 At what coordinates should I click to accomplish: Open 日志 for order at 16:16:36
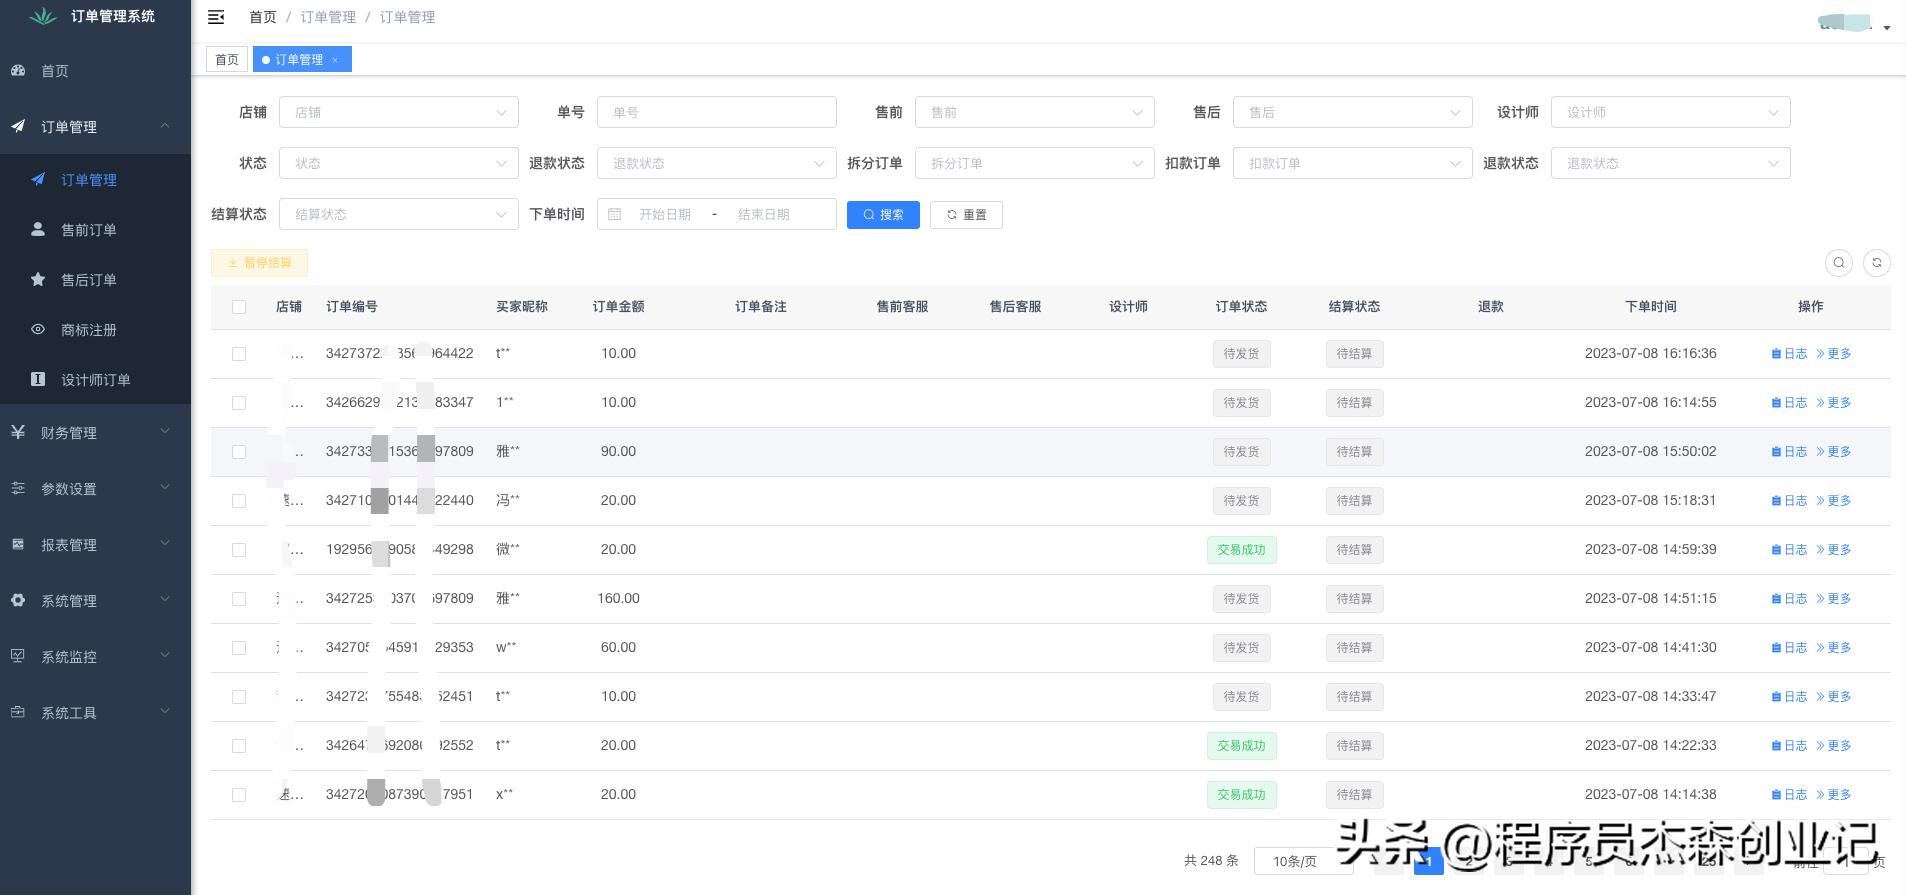[x=1789, y=354]
